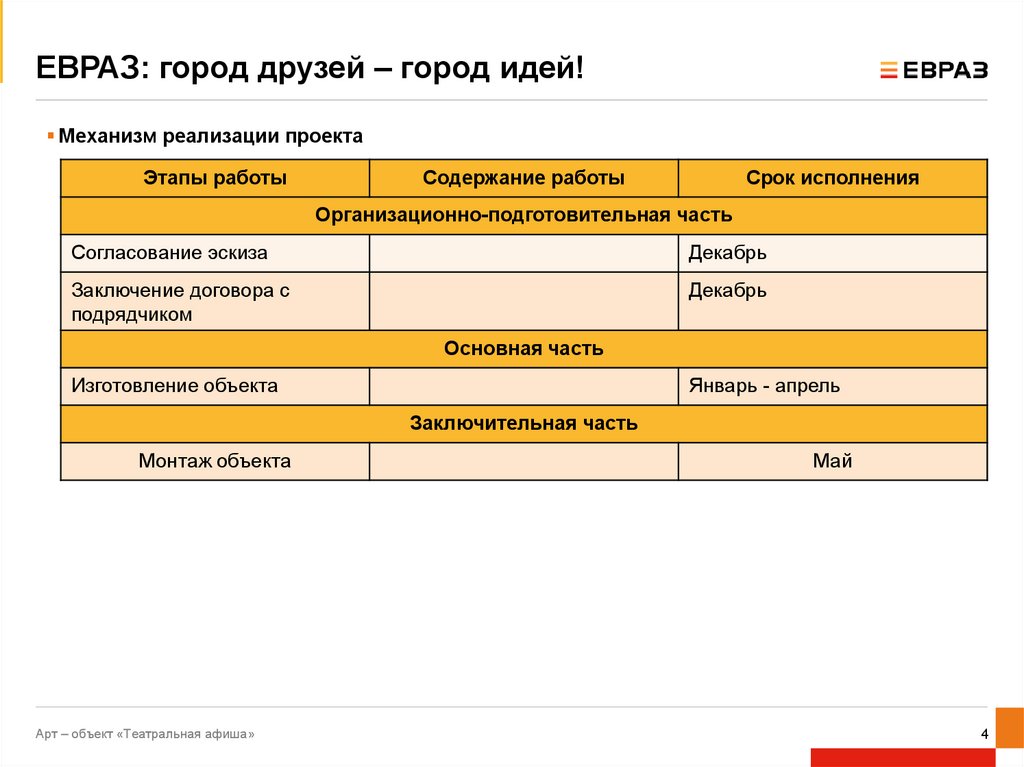Click the 'Декабрь' cell in Согласование эскиза row
Image resolution: width=1024 pixels, height=767 pixels.
pyautogui.click(x=833, y=253)
